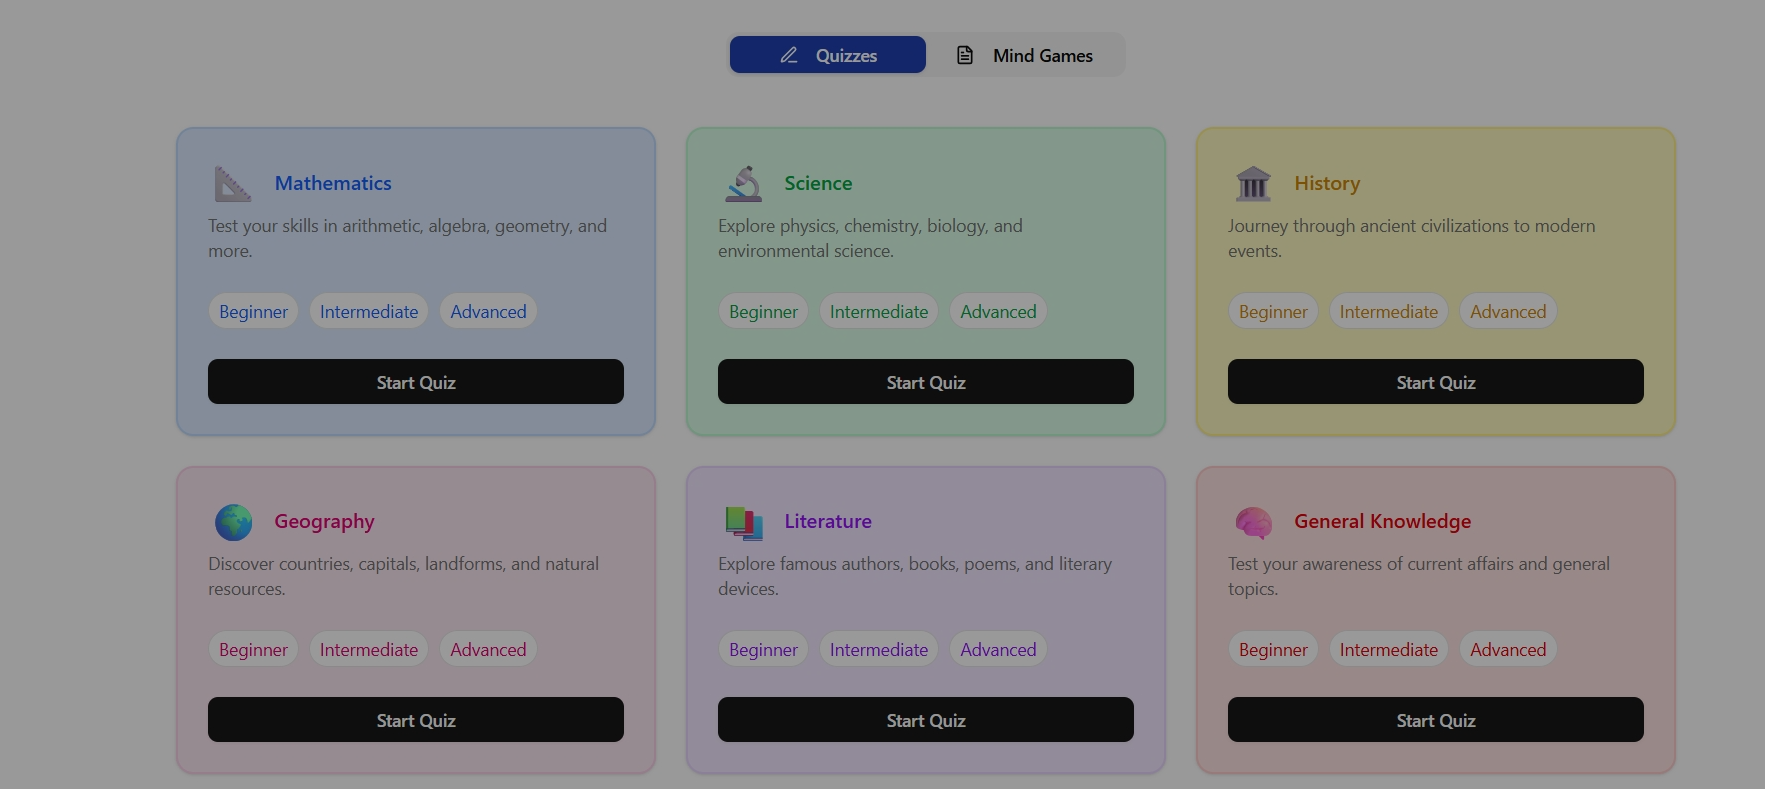Click the pencil icon in Quizzes tab
The height and width of the screenshot is (789, 1765).
pos(789,55)
